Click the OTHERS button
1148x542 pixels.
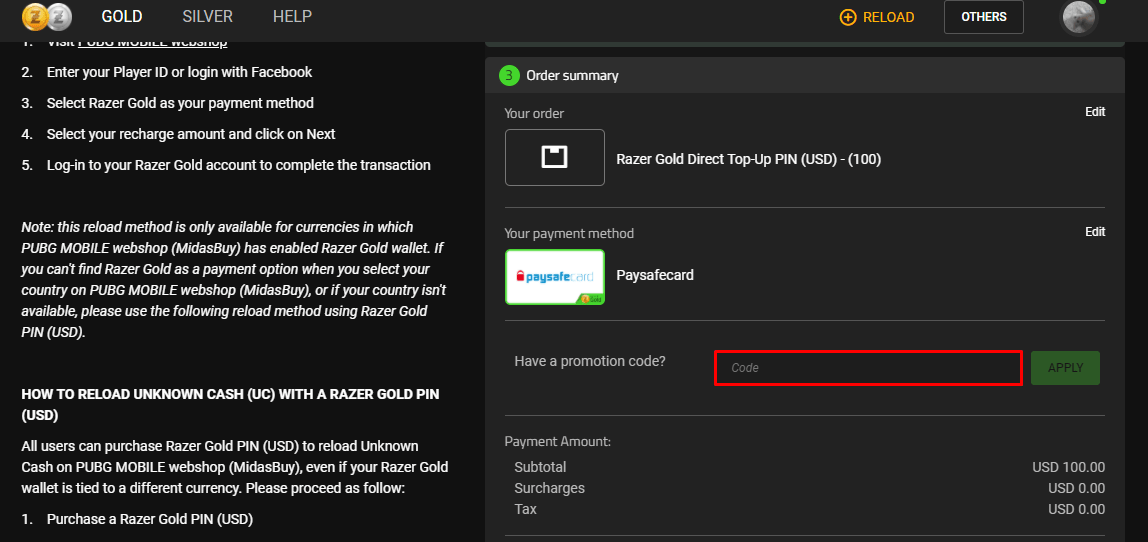983,17
